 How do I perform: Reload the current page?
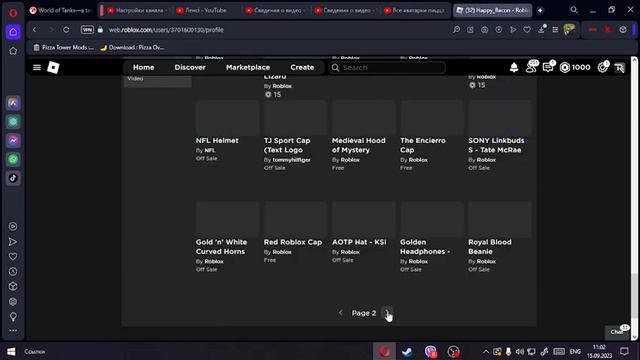pos(66,30)
